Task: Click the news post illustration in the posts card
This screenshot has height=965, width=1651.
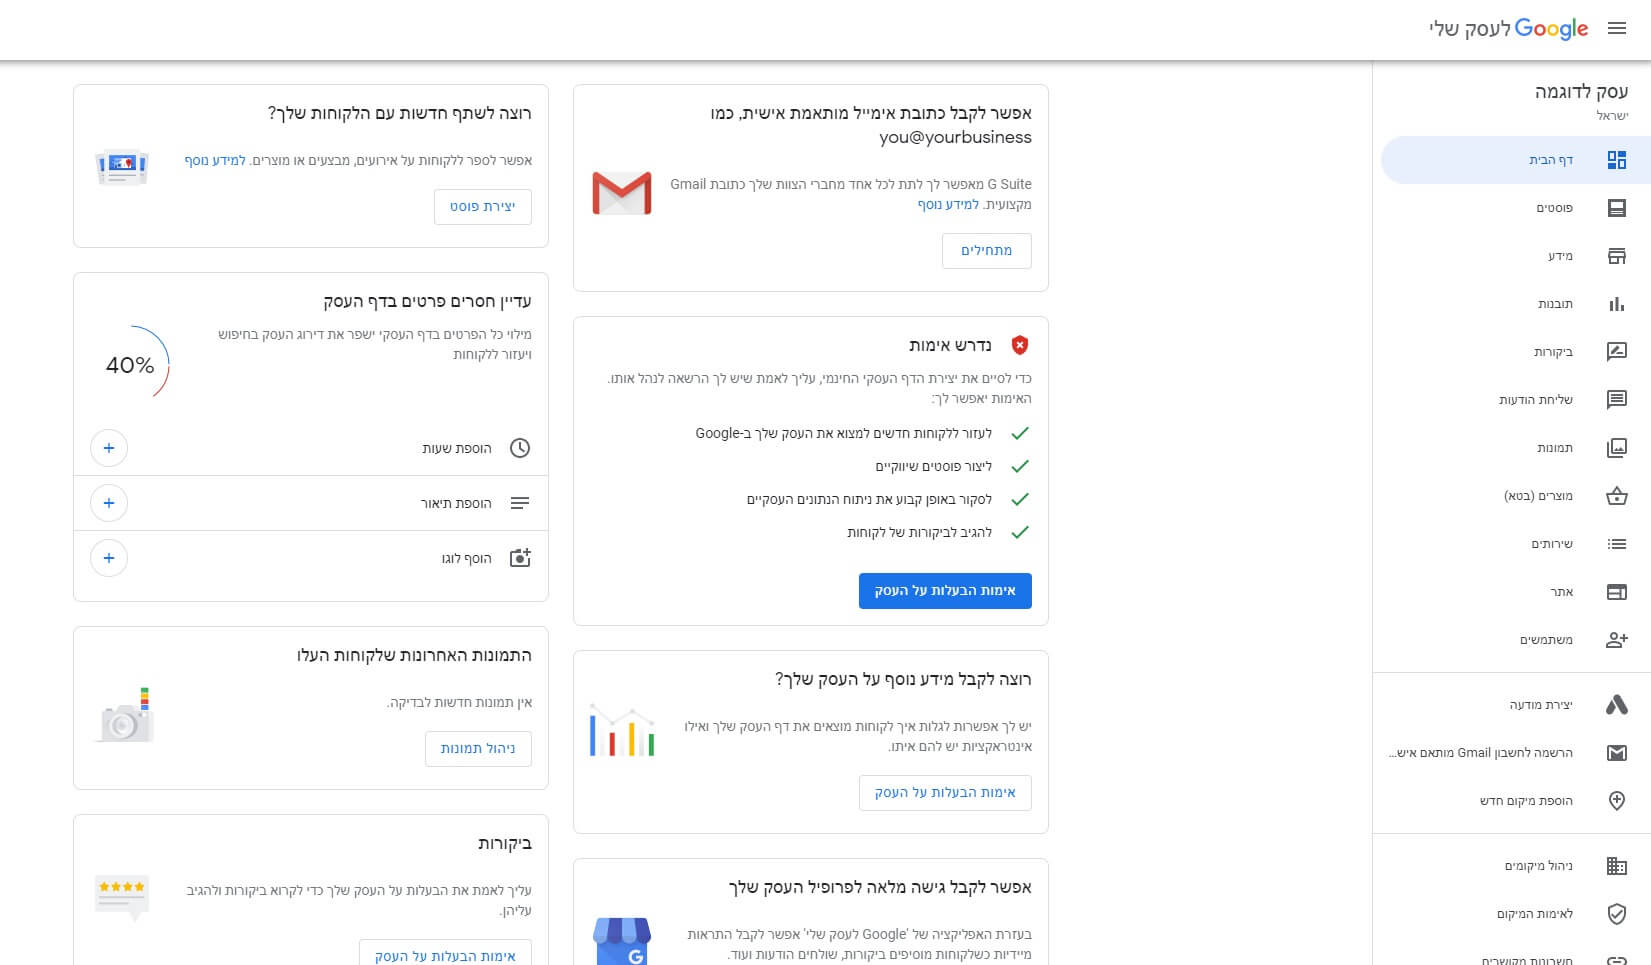Action: [122, 167]
